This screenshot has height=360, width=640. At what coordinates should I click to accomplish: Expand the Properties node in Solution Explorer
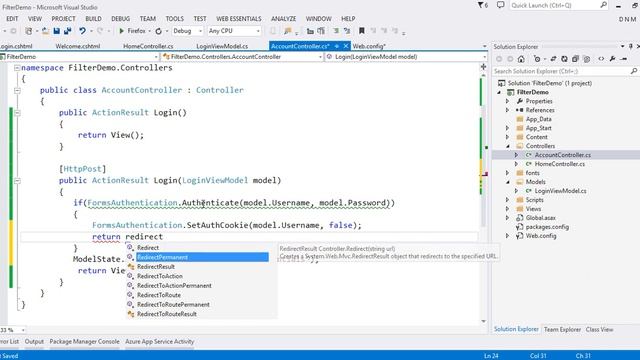[507, 101]
